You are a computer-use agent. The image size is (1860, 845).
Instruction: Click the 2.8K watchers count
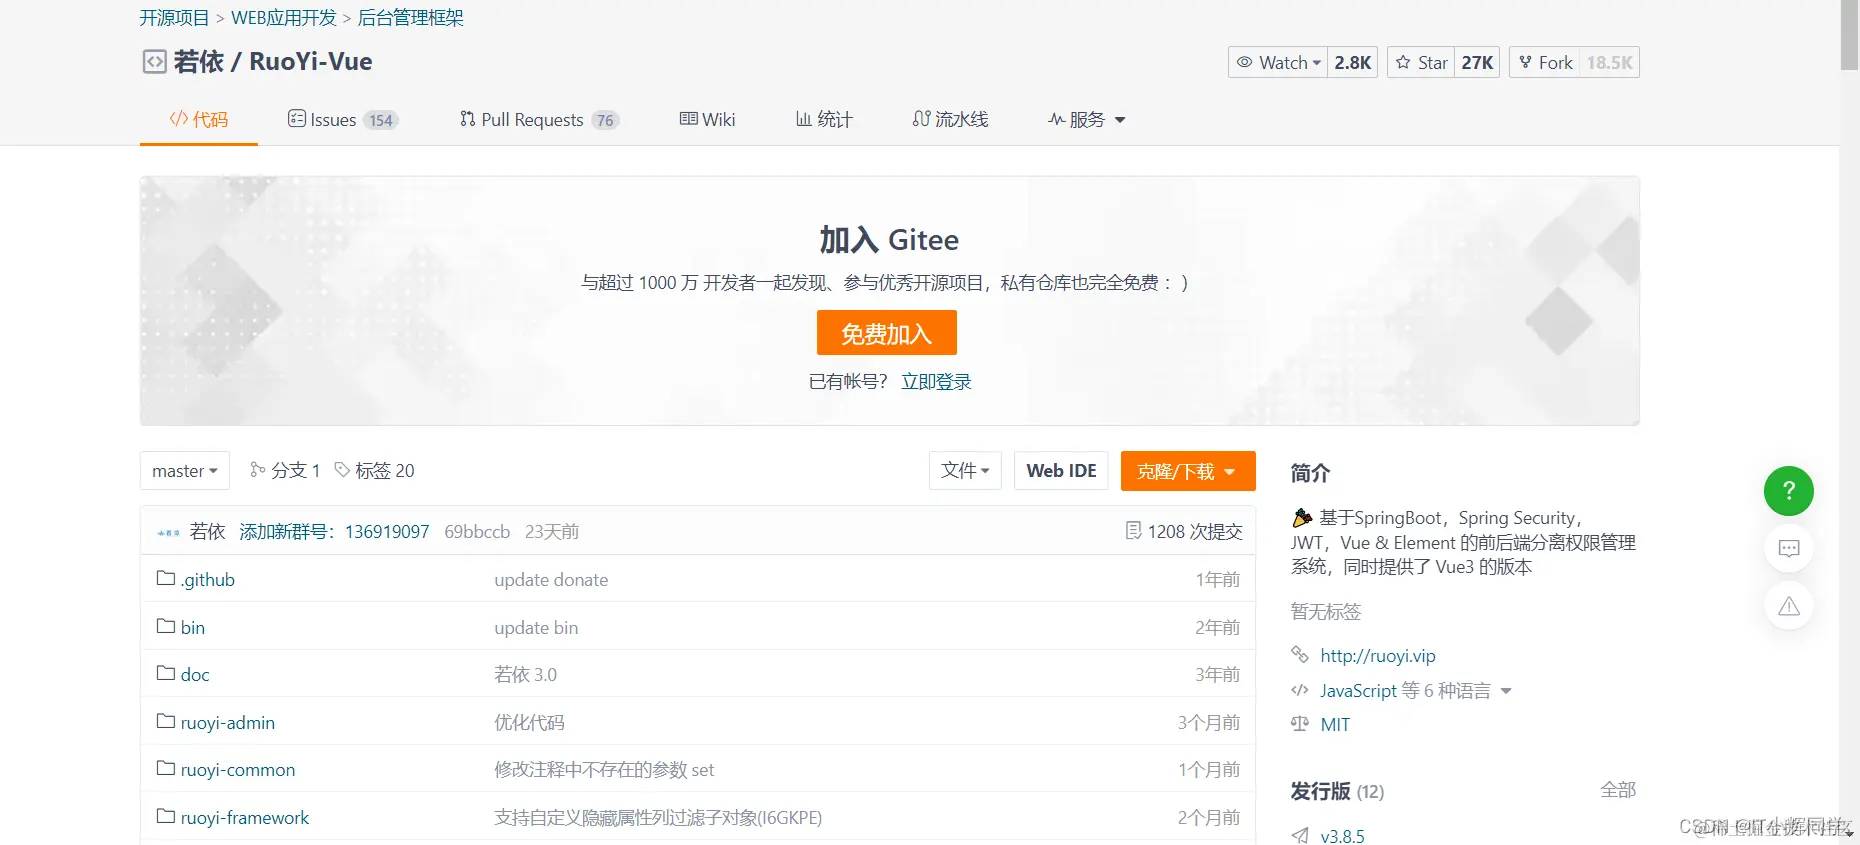1353,62
